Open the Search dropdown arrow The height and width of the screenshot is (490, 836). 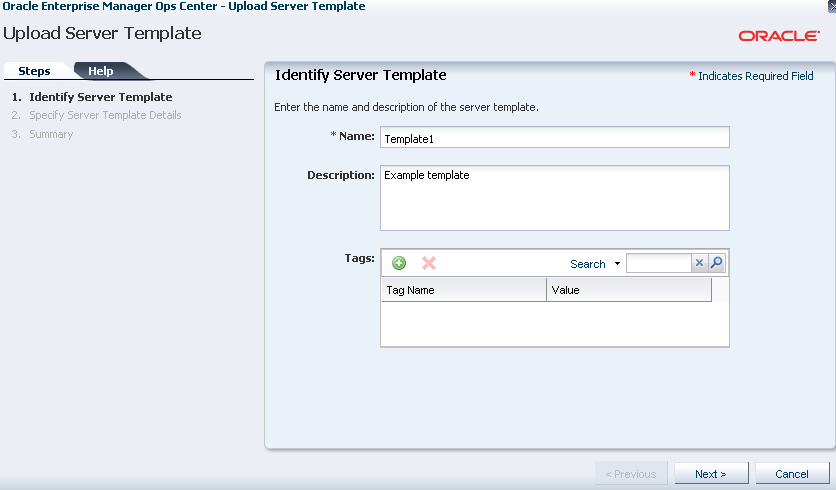pos(617,264)
